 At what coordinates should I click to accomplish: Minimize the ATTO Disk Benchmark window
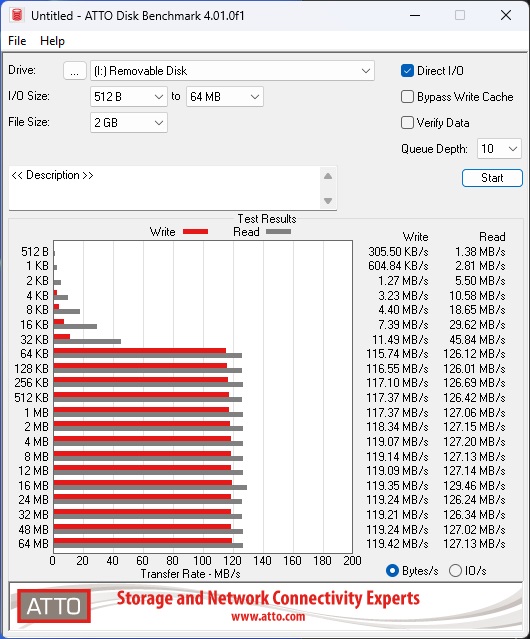(x=415, y=15)
